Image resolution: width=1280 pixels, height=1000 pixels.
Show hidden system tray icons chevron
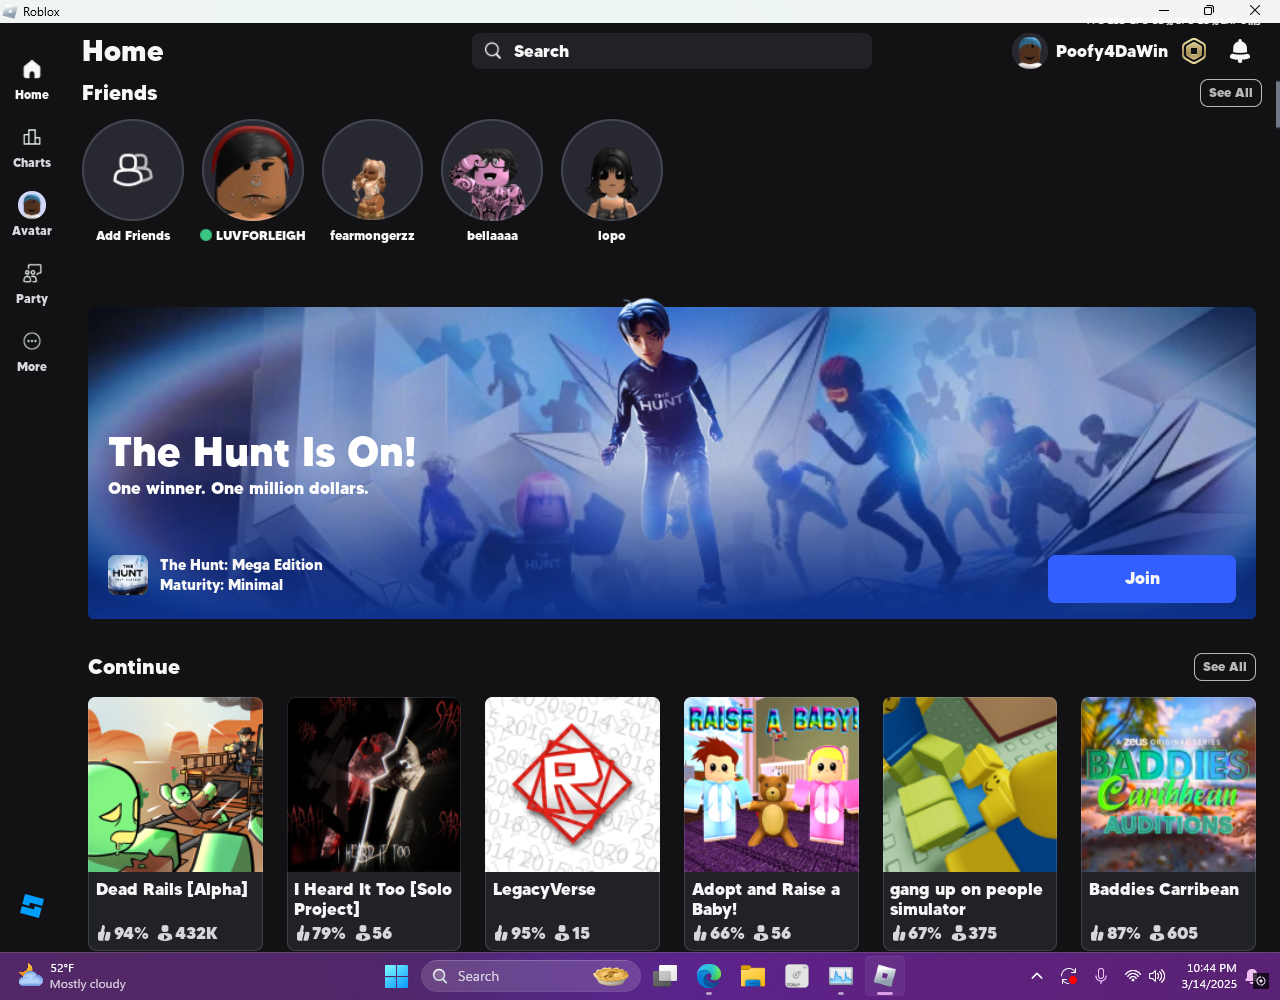coord(1037,976)
